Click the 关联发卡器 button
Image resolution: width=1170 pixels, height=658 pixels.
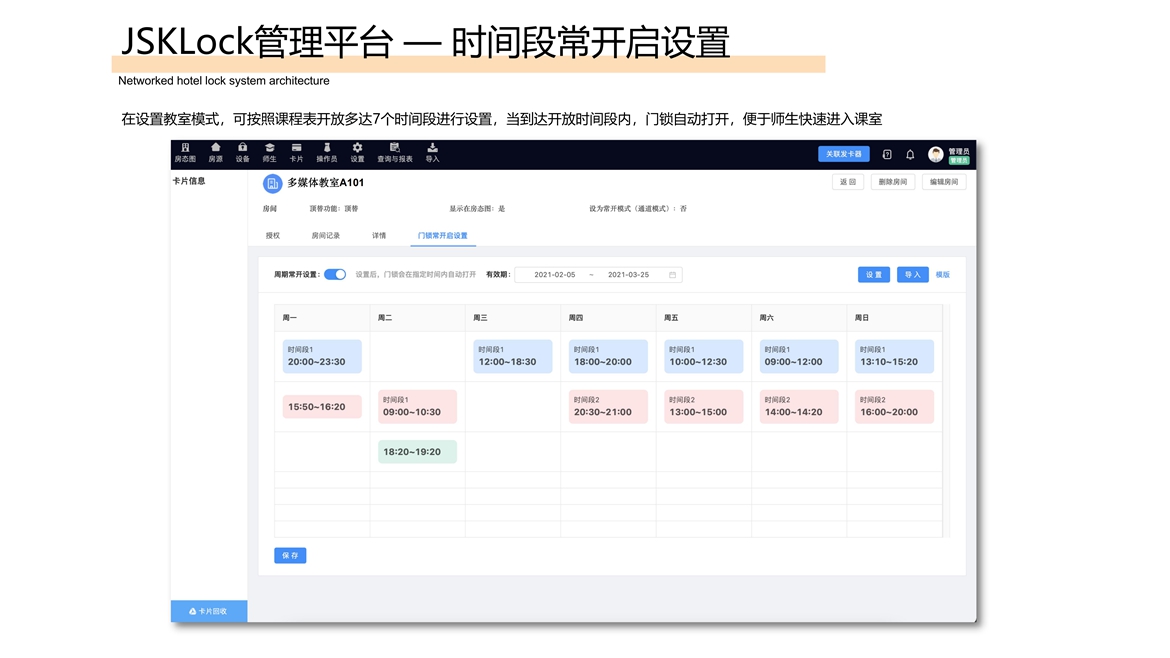843,154
